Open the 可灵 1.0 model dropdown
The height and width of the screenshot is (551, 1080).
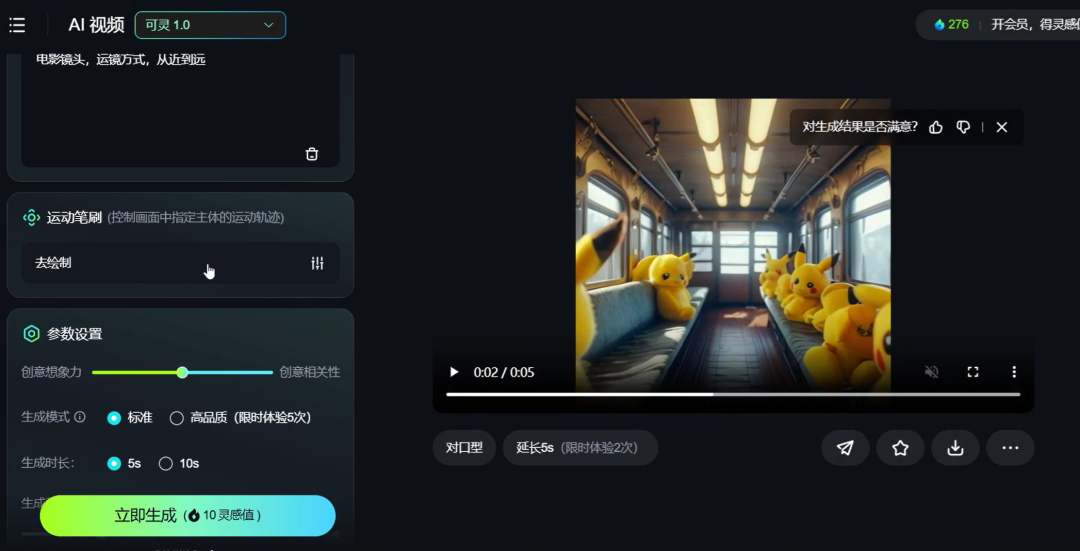point(210,25)
